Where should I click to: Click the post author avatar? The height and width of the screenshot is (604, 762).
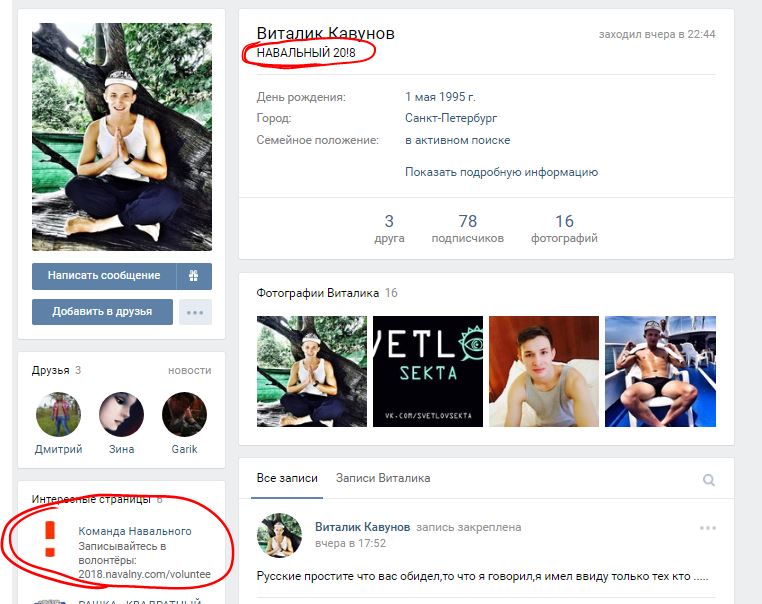coord(279,535)
